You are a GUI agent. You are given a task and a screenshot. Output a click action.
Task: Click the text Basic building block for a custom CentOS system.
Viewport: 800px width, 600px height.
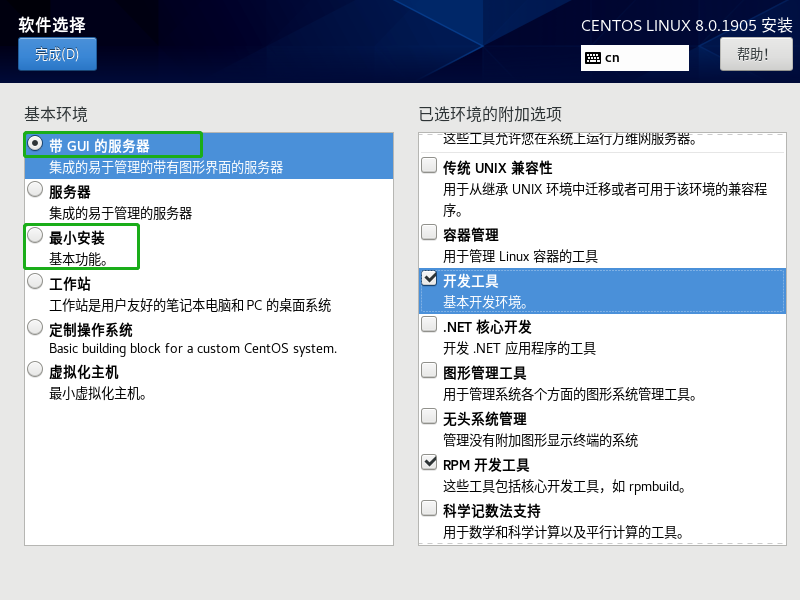click(x=193, y=348)
